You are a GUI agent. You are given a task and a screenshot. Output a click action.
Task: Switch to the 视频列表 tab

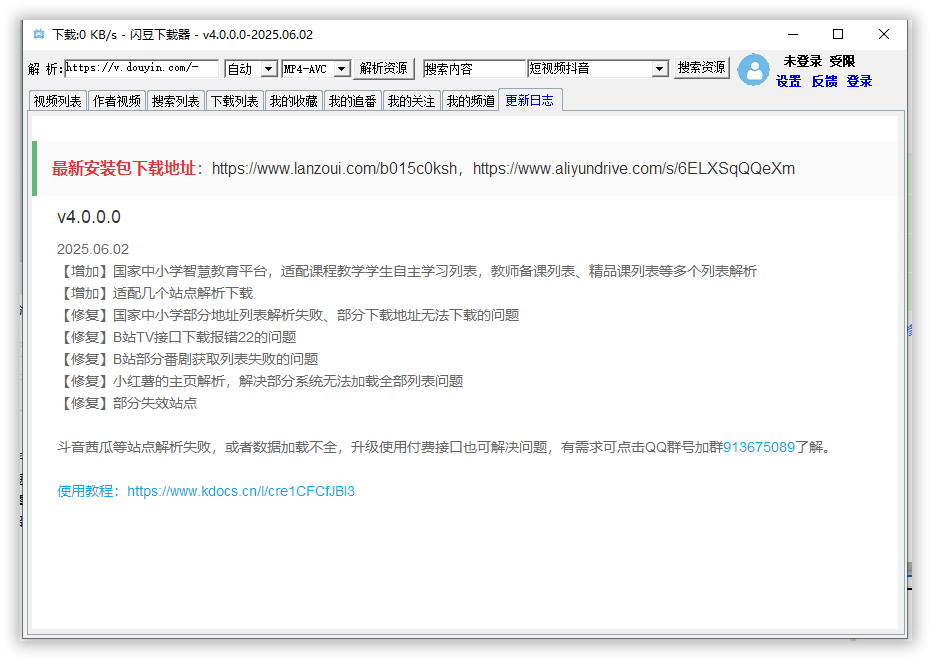tap(58, 101)
